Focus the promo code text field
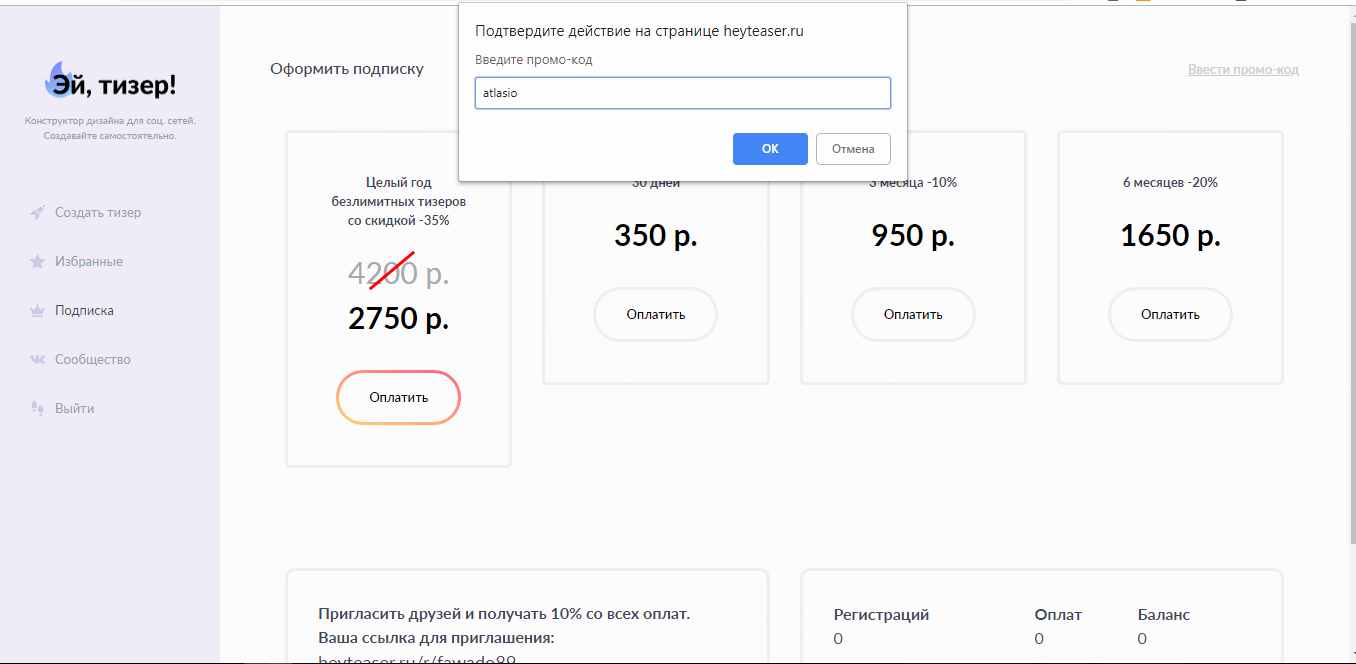 [682, 93]
